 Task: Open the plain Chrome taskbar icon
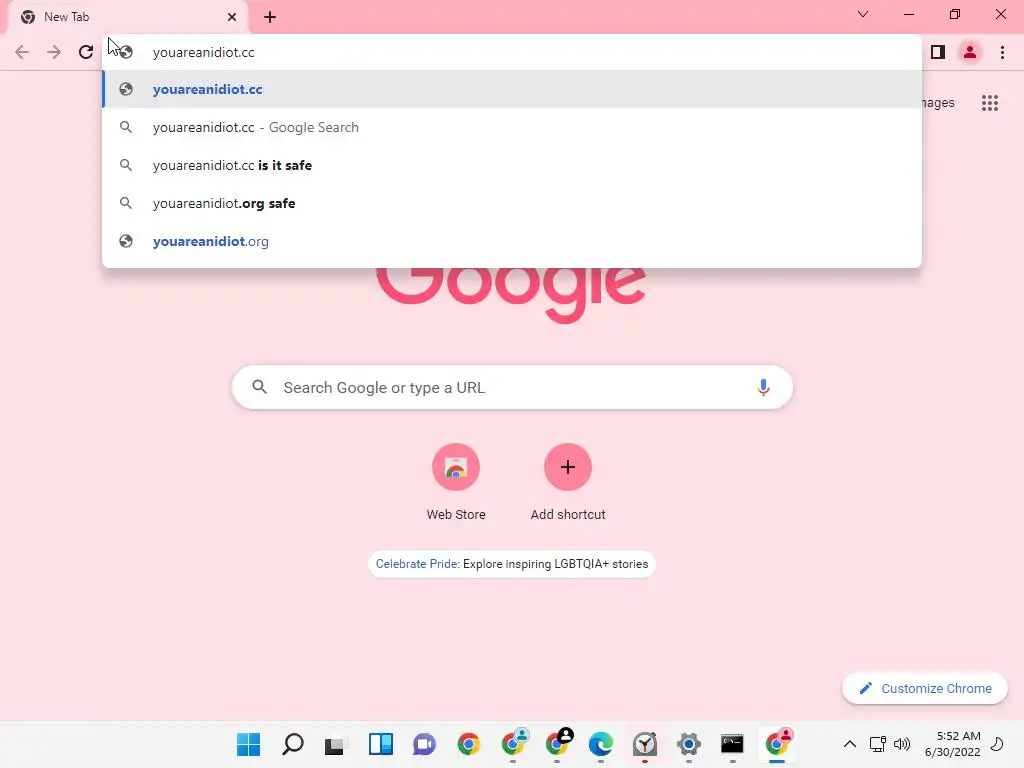click(x=468, y=744)
